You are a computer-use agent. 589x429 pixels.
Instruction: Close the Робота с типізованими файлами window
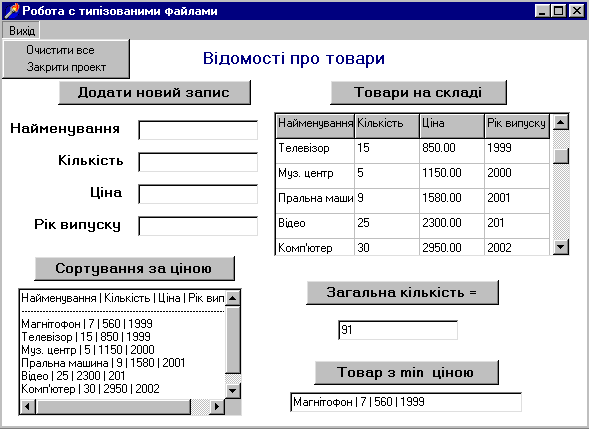point(577,11)
